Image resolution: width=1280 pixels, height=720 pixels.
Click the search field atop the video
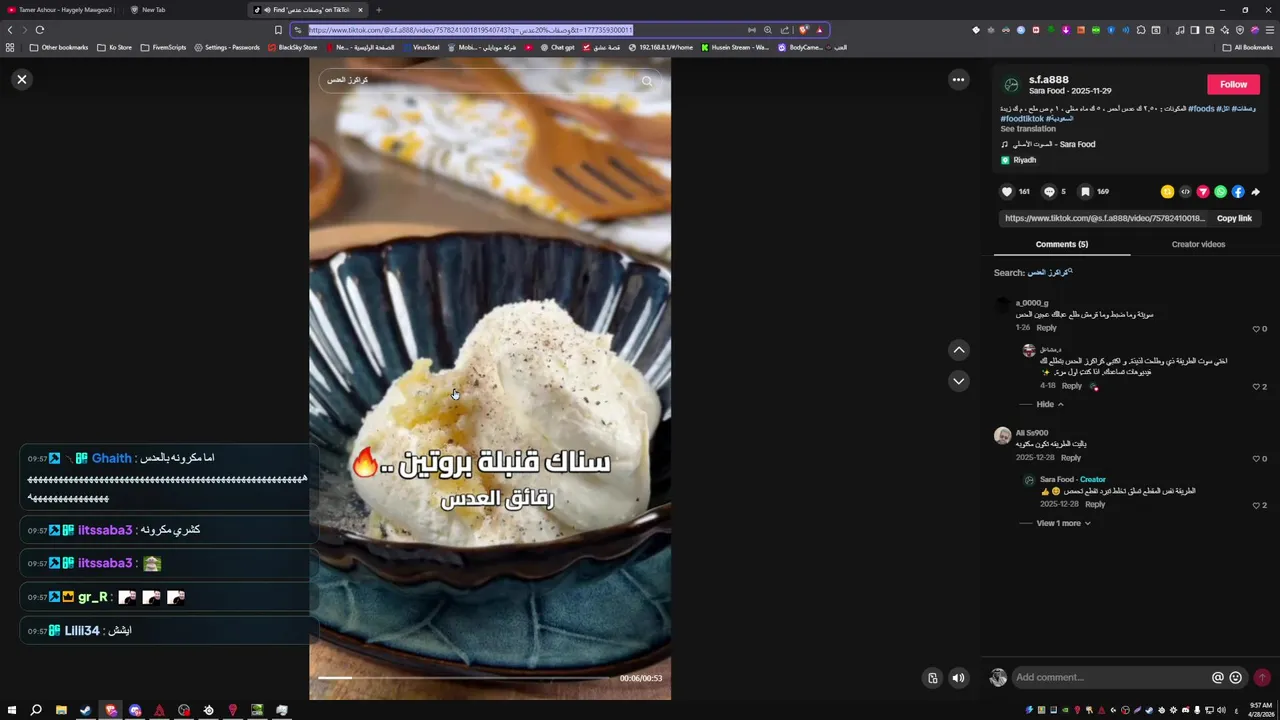tap(480, 80)
